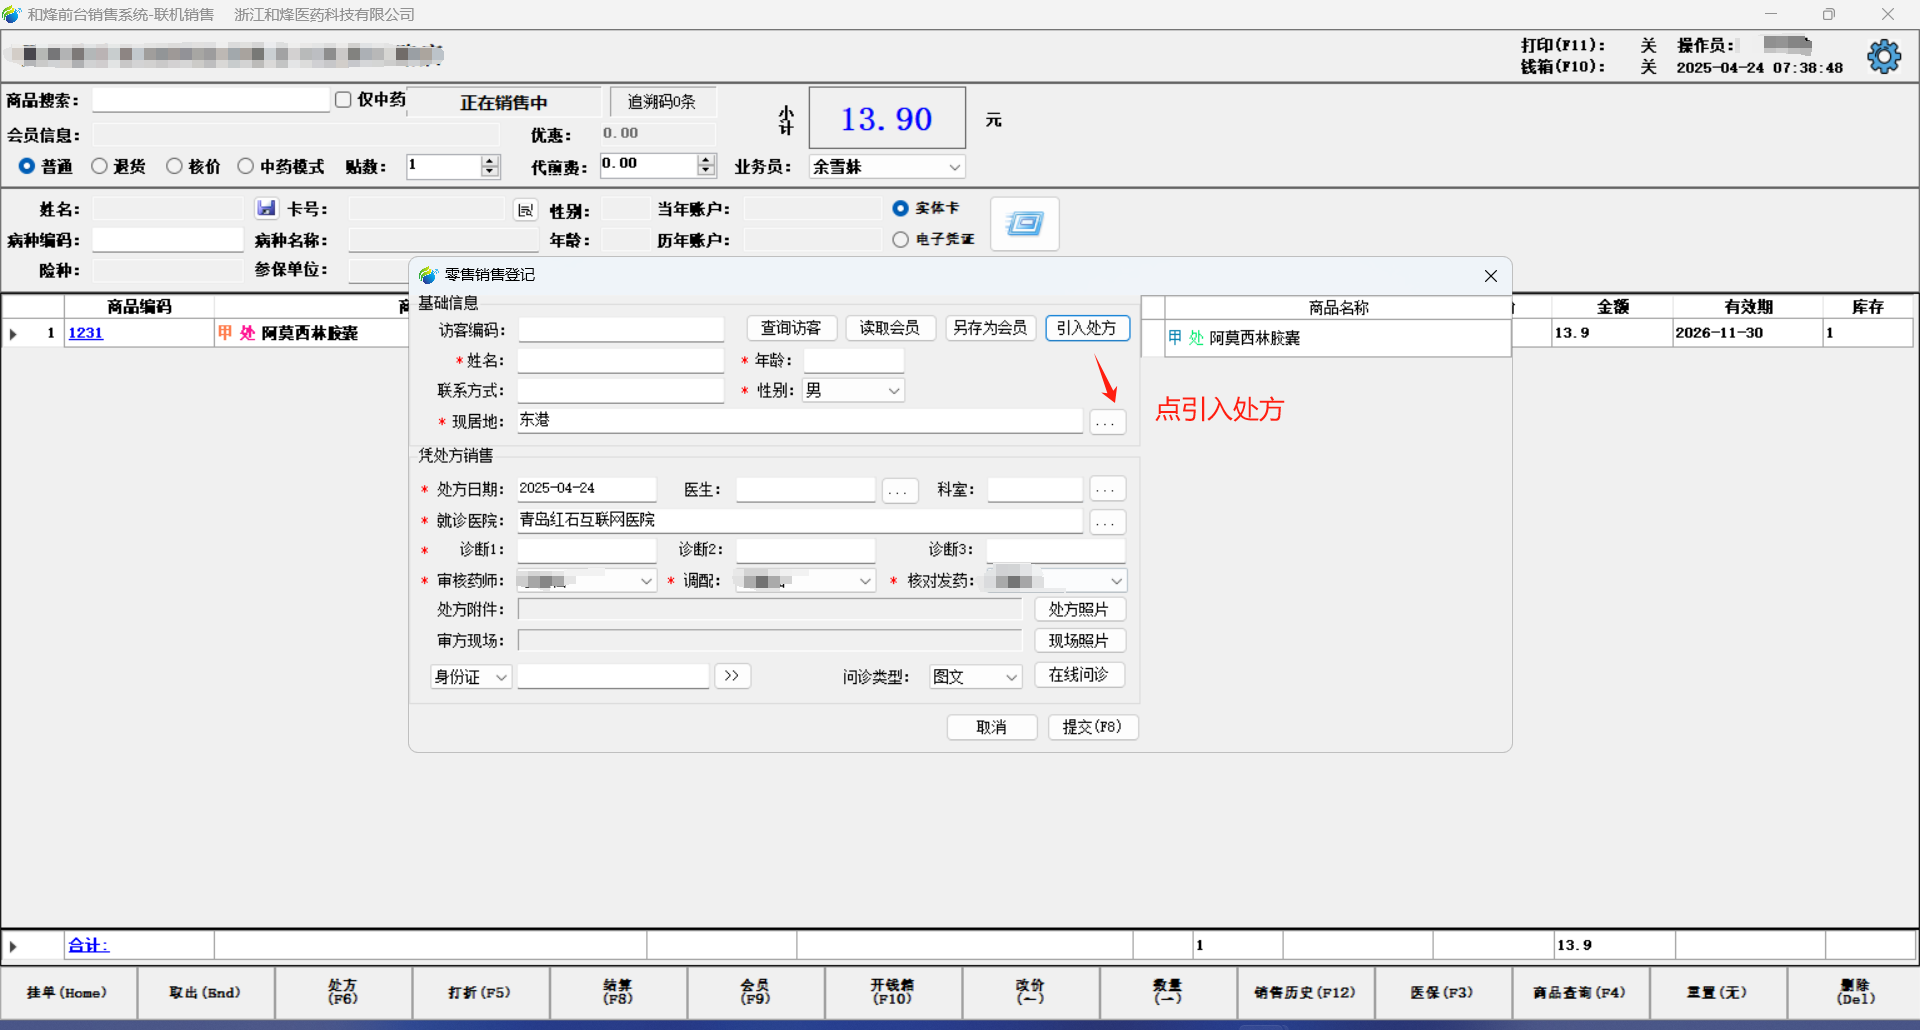Screen dimensions: 1920x1030
Task: Click the ellipsis button beside 医生 field
Action: 900,490
